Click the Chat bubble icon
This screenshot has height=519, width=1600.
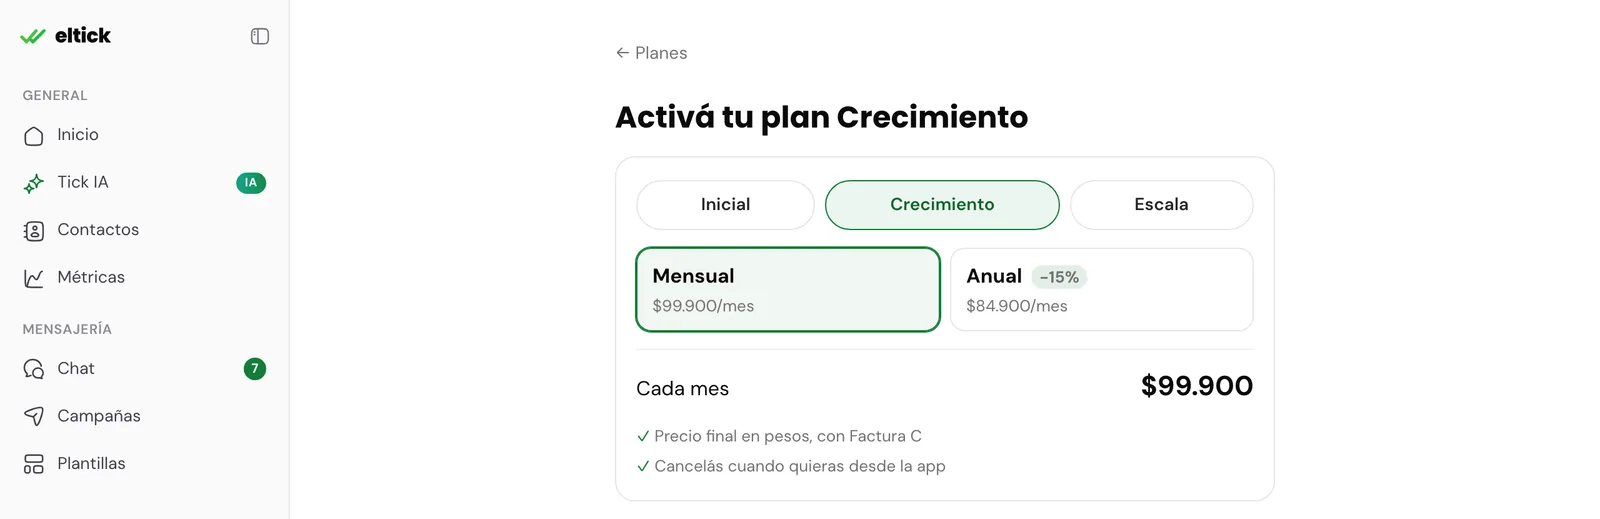click(x=34, y=369)
